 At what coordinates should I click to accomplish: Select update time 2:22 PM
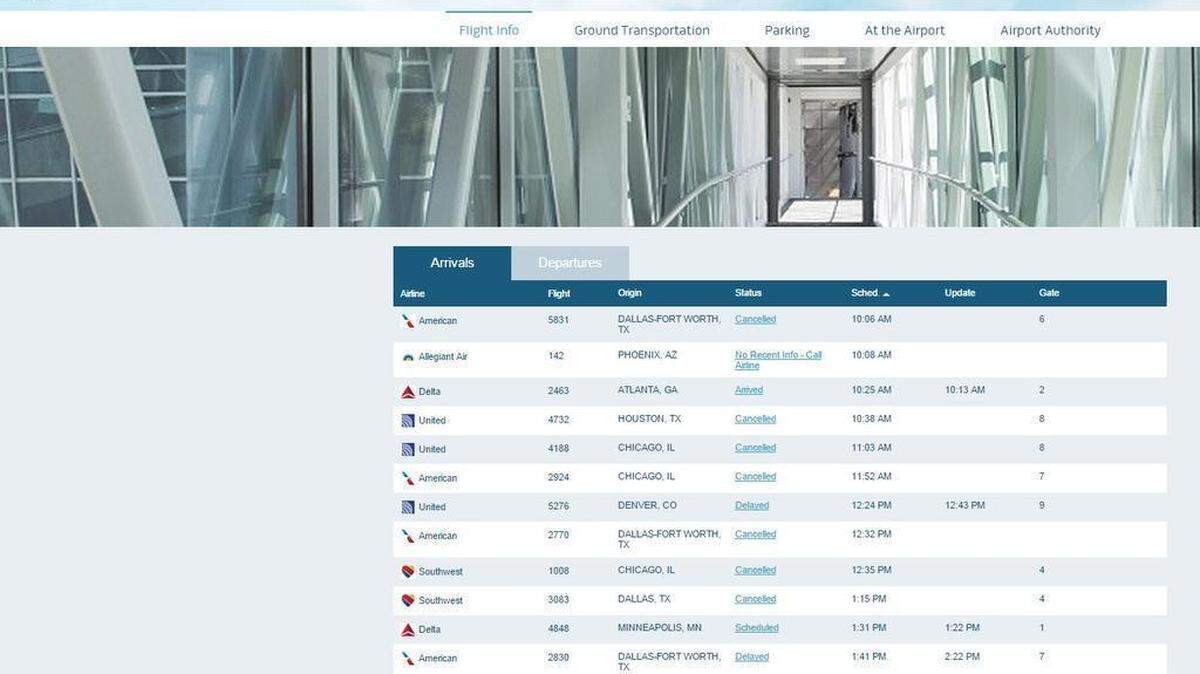[x=962, y=657]
